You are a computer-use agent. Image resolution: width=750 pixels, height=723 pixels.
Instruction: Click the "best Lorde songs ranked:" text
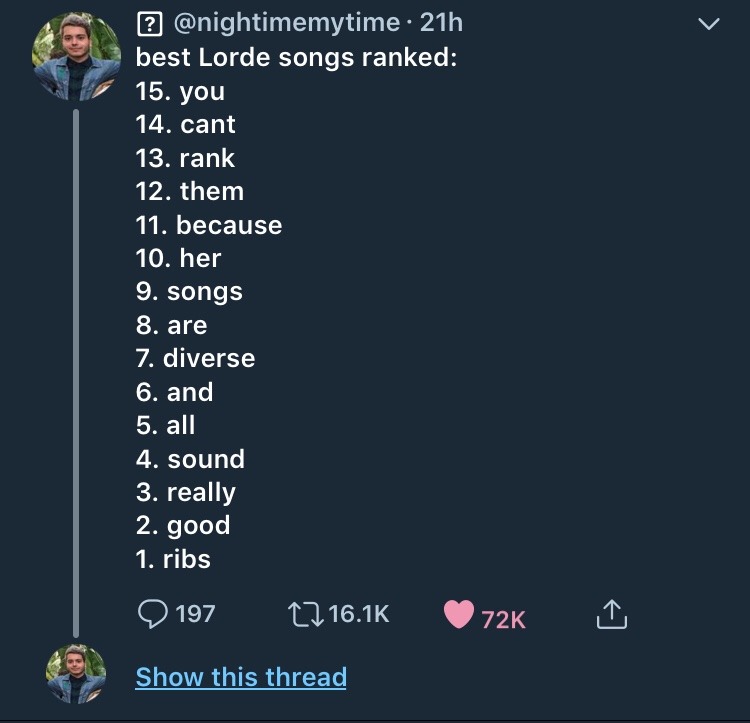point(296,57)
